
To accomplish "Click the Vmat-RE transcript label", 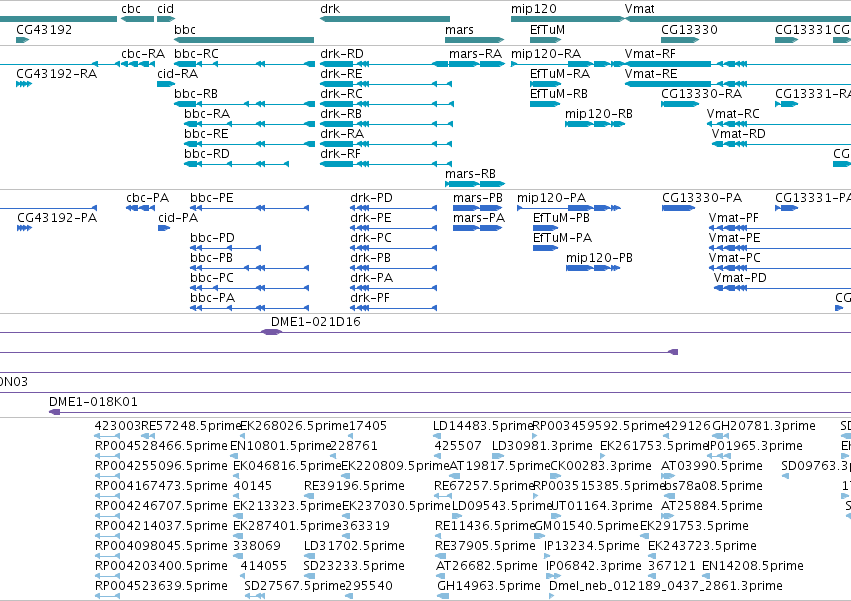I will tap(651, 73).
